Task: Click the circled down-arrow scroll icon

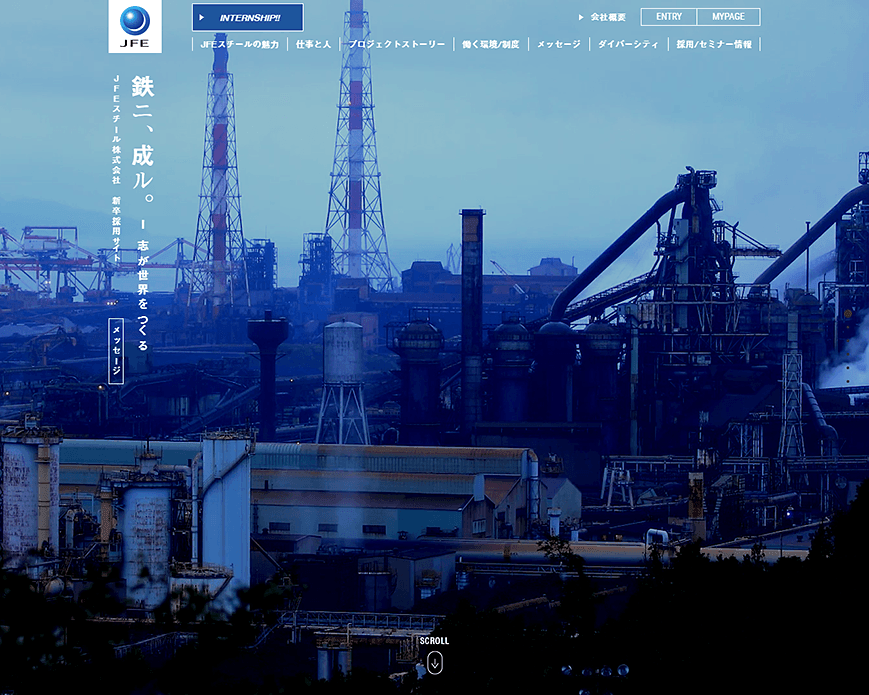Action: coord(434,661)
